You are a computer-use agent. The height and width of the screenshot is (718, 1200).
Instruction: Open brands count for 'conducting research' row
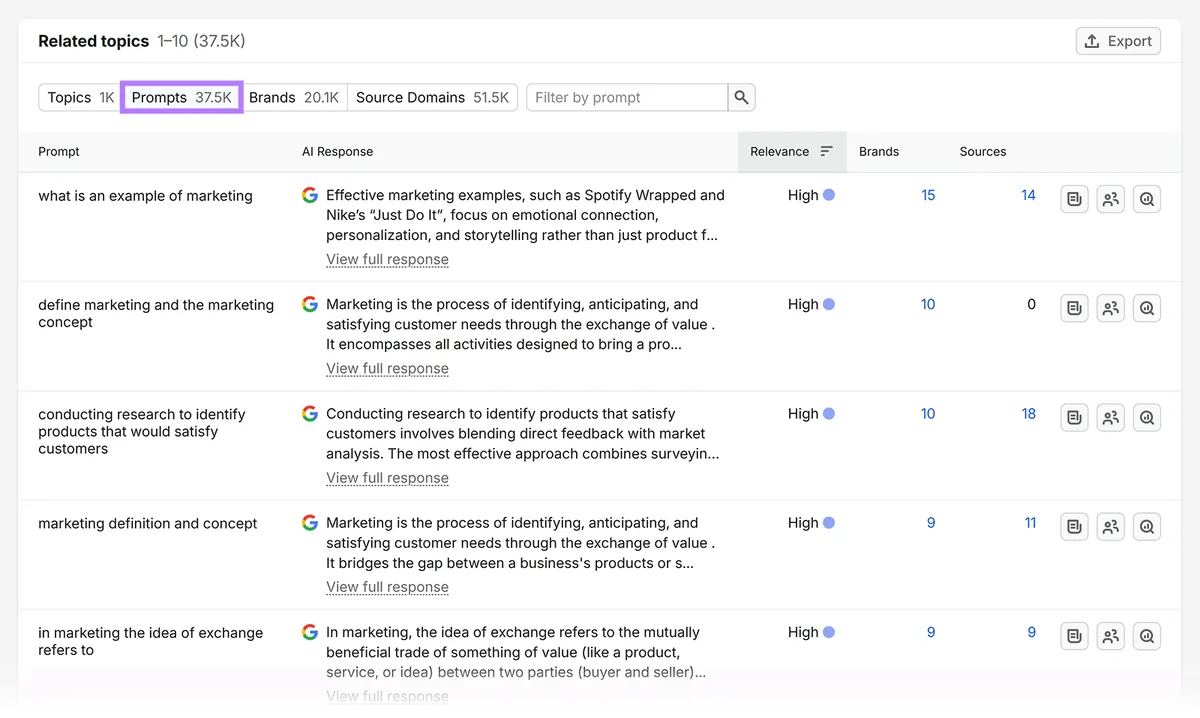[x=928, y=413]
